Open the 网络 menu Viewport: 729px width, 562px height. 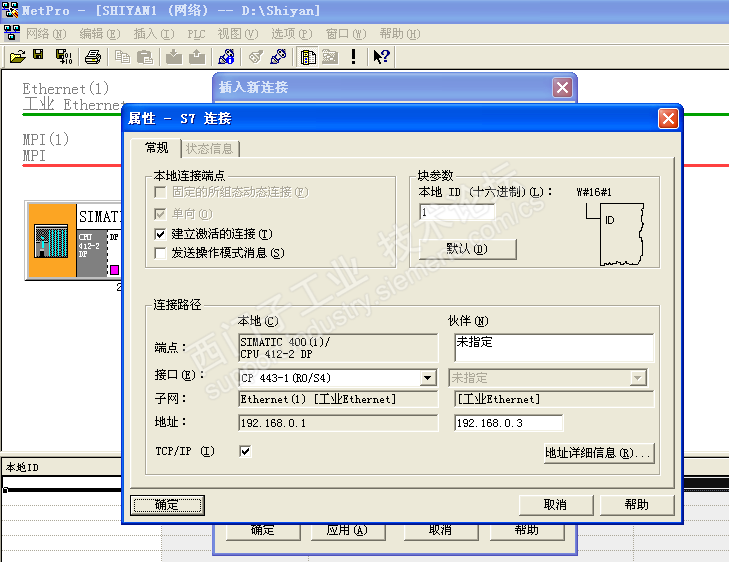(46, 34)
